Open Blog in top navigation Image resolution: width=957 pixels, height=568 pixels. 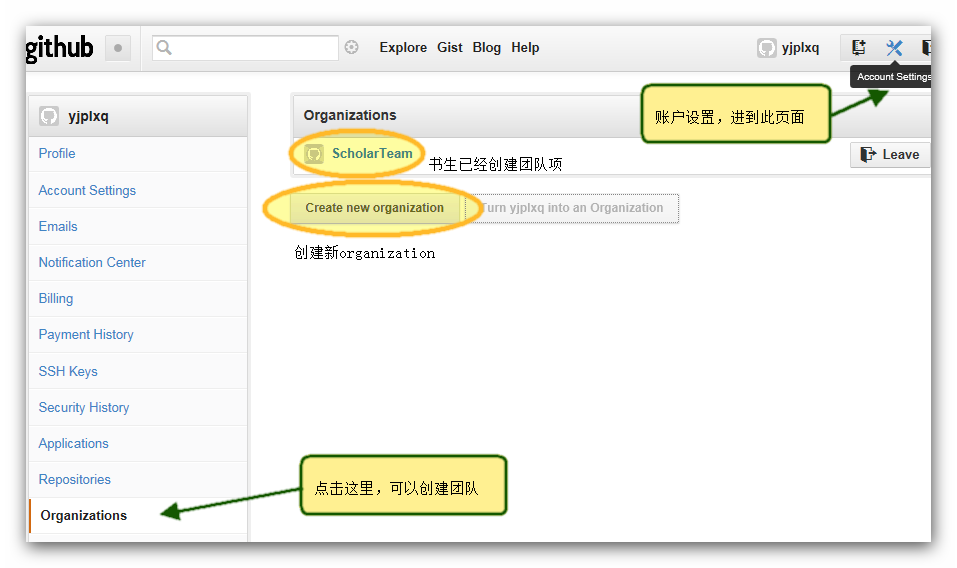click(486, 48)
